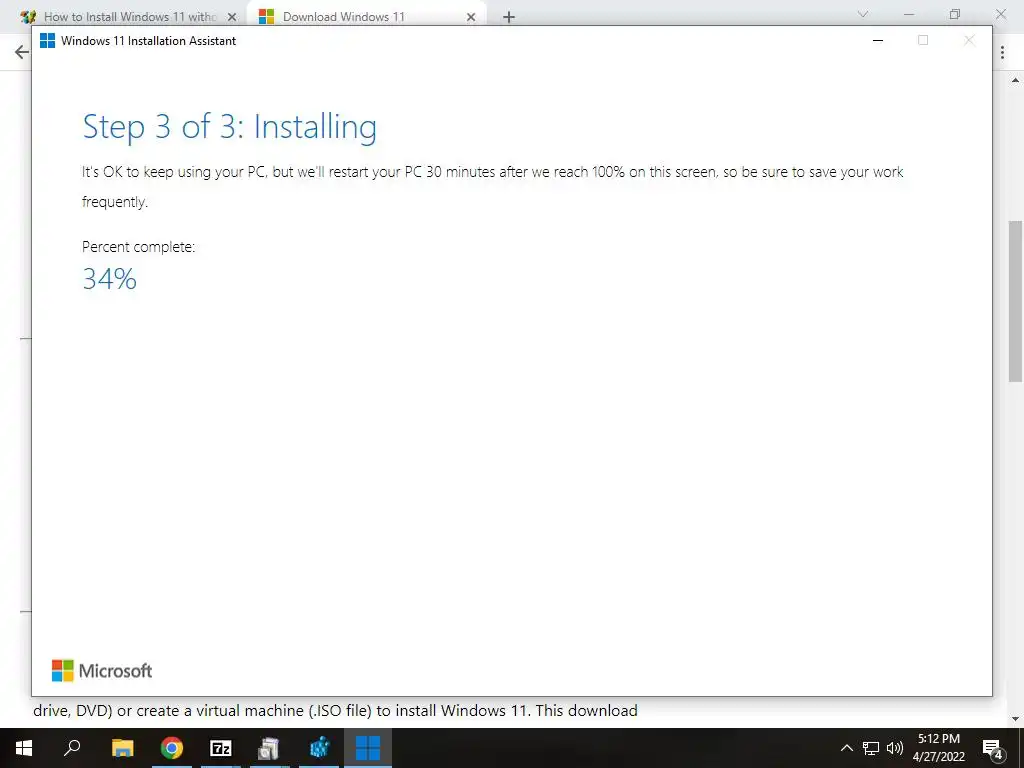The height and width of the screenshot is (768, 1024).
Task: Select Windows 11 Installation Assistant taskbar icon
Action: (368, 748)
